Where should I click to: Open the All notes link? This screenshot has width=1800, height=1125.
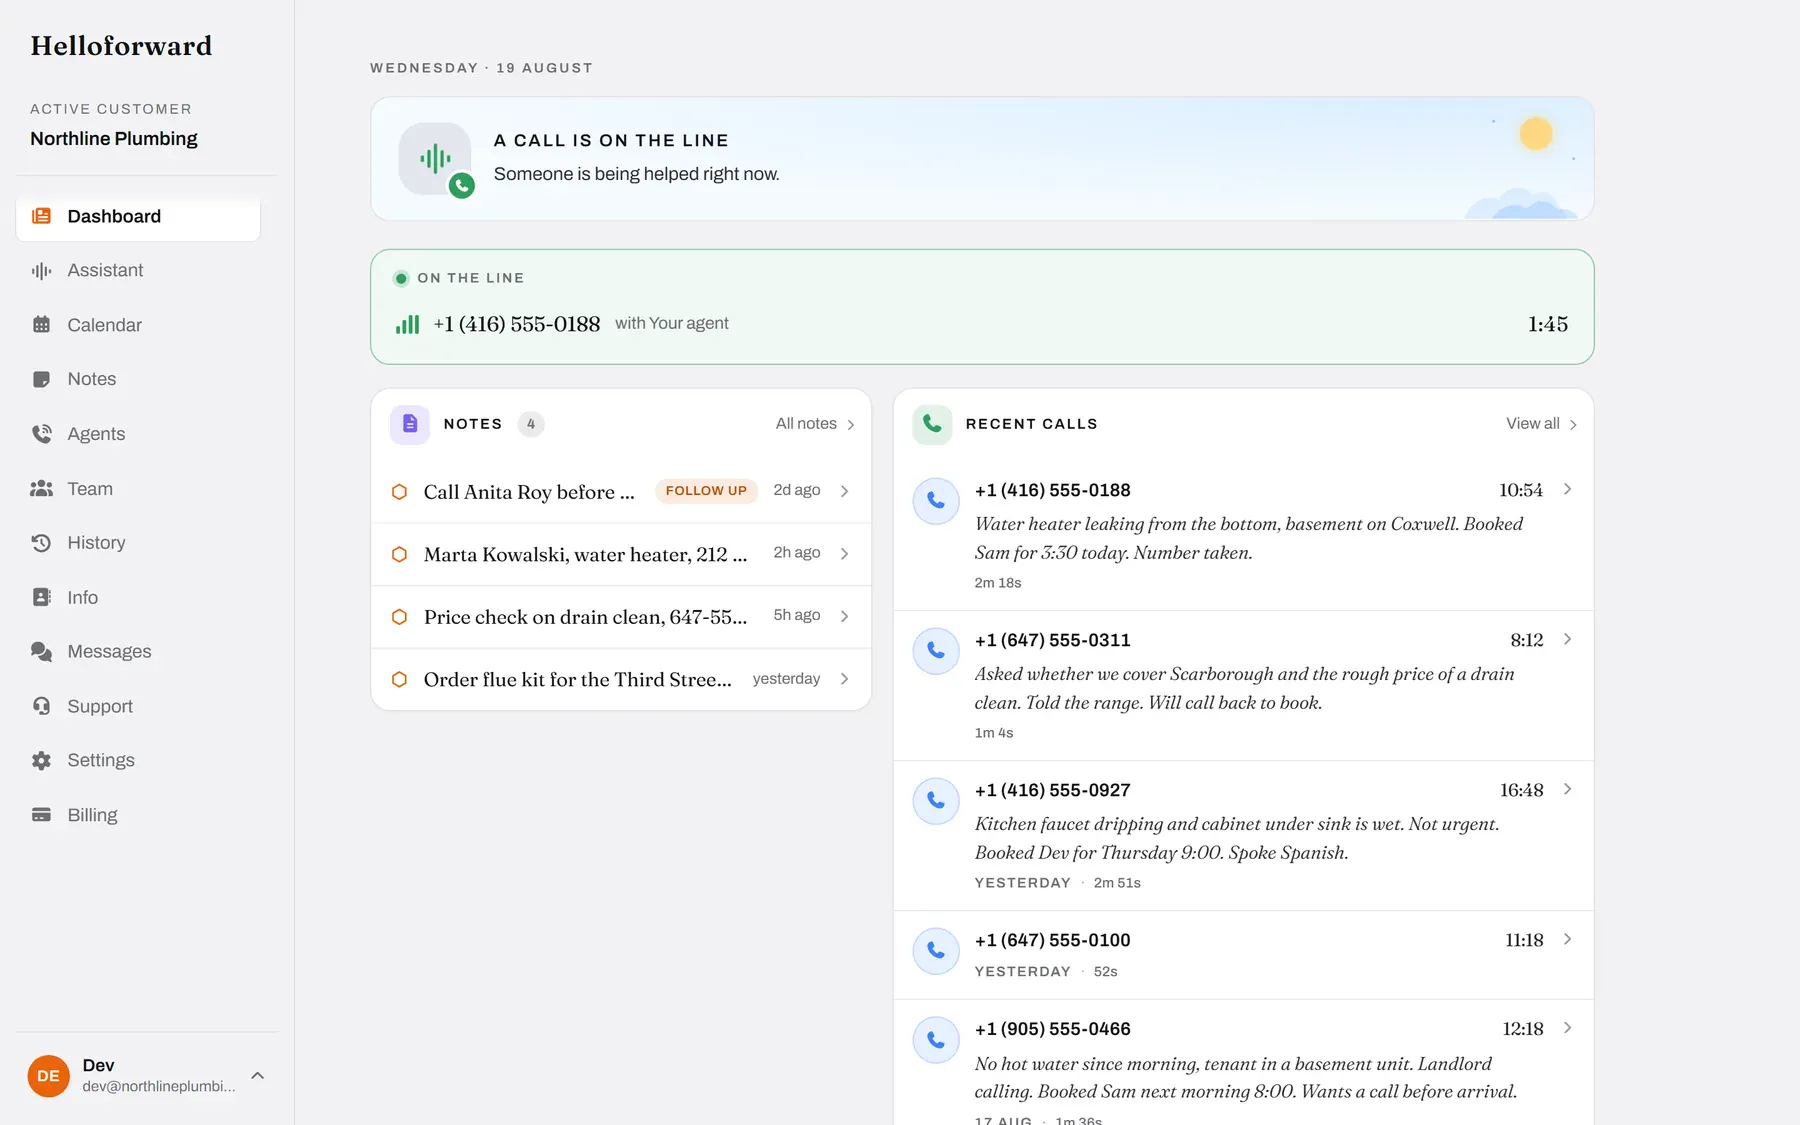[x=815, y=424]
